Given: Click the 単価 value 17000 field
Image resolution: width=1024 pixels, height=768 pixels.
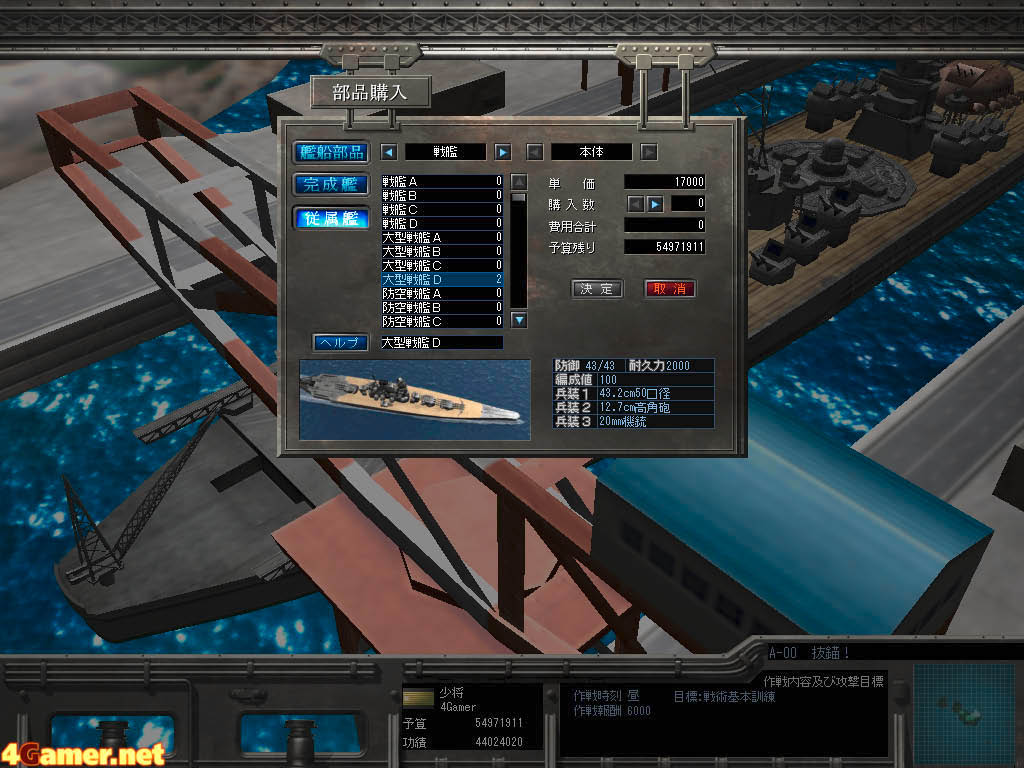Looking at the screenshot, I should pos(665,182).
